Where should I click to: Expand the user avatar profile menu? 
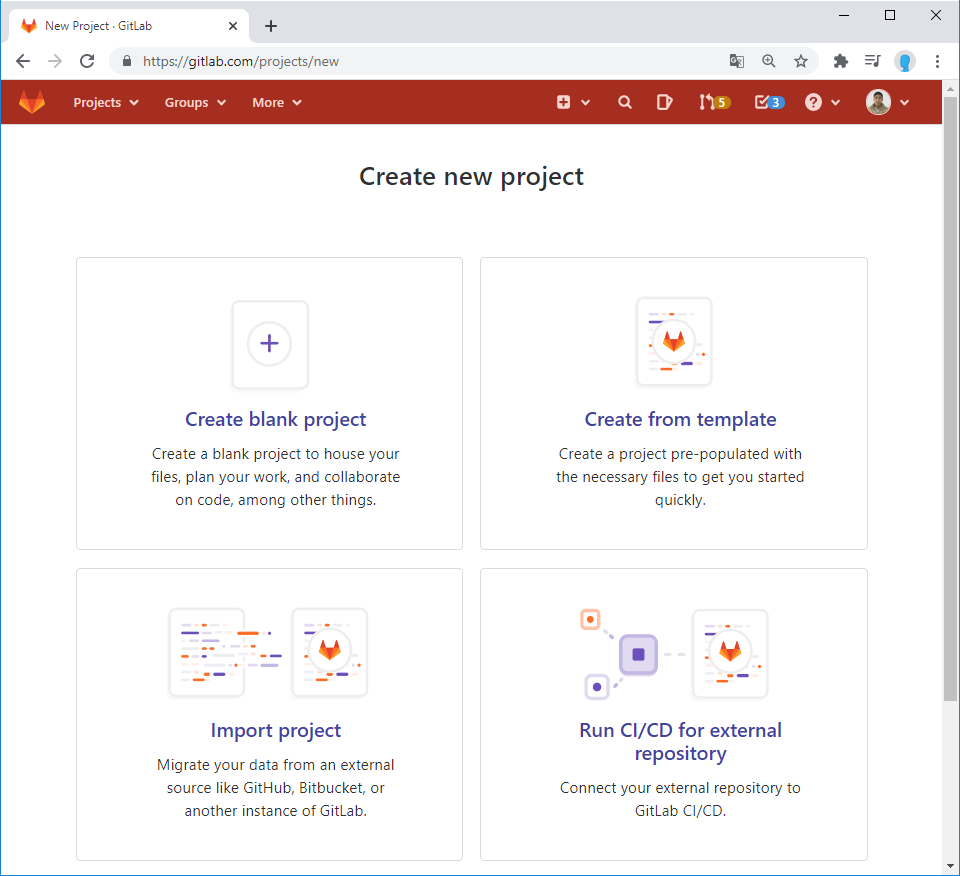pyautogui.click(x=887, y=102)
